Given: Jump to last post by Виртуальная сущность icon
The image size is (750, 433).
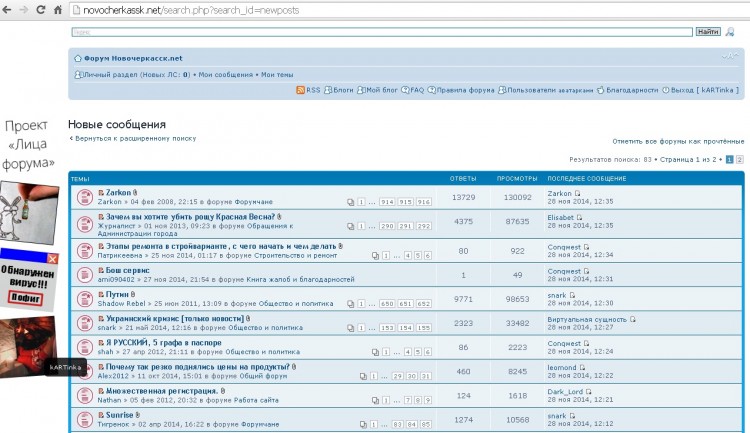Looking at the screenshot, I should (x=633, y=319).
